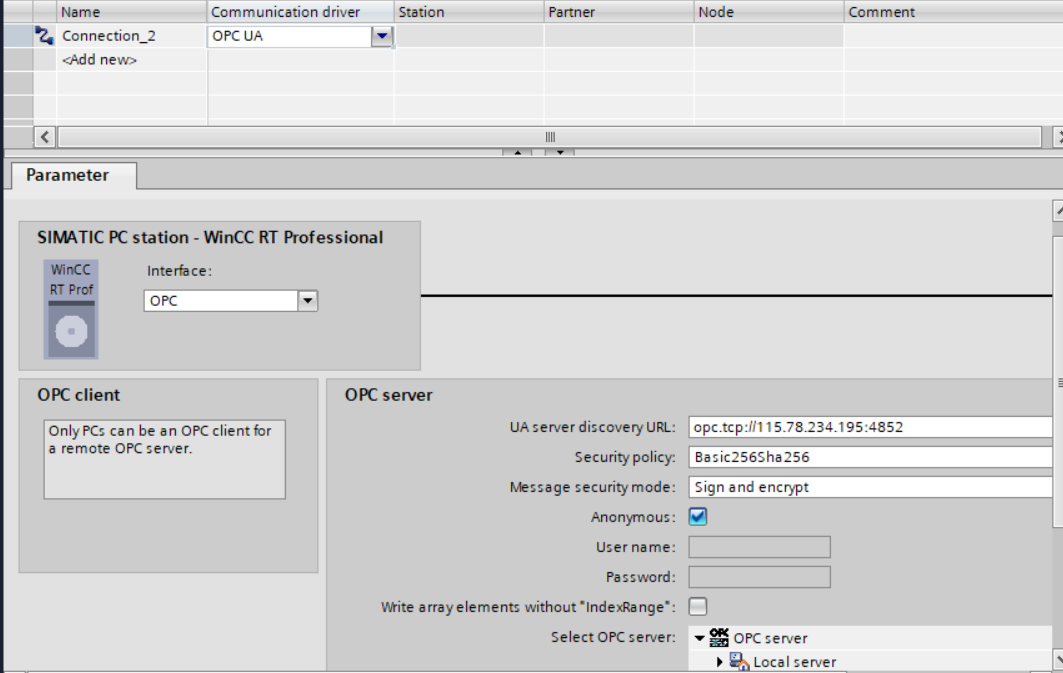Click the Add new connection row
1063x673 pixels.
click(100, 60)
